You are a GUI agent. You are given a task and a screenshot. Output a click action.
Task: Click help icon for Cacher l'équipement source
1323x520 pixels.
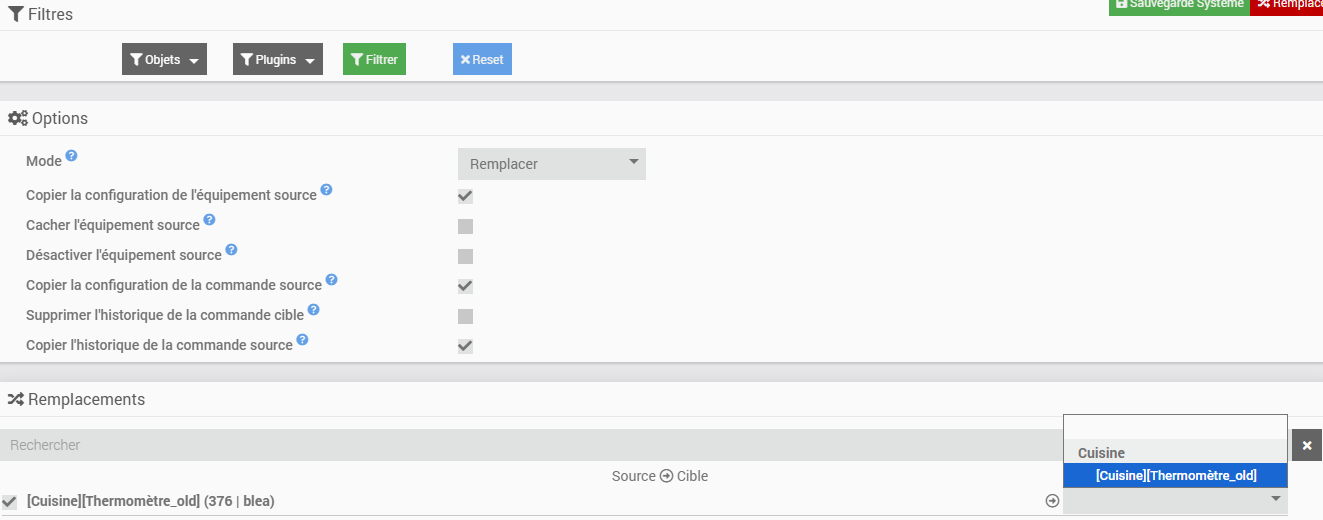tap(209, 220)
